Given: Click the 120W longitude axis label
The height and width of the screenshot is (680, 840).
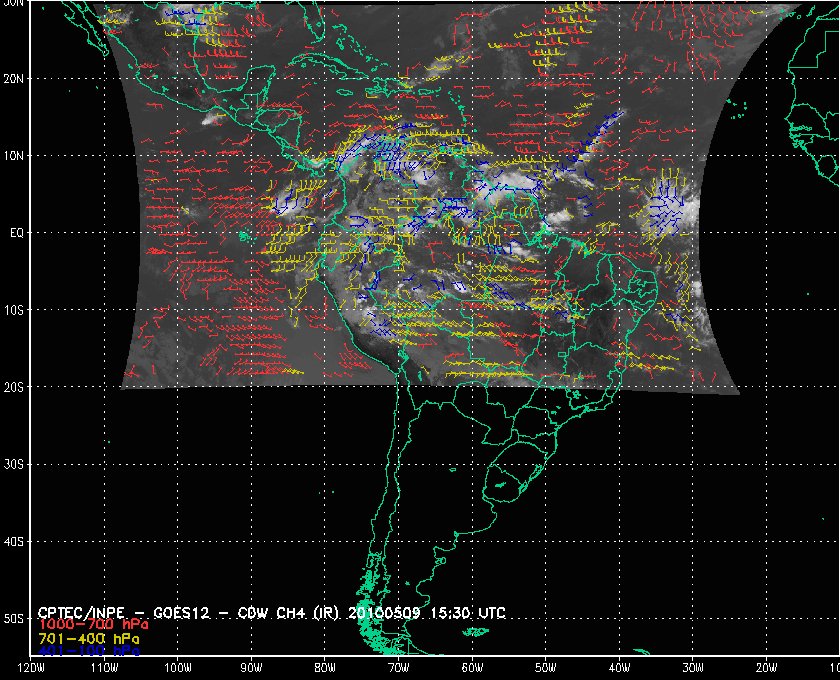Looking at the screenshot, I should (32, 668).
